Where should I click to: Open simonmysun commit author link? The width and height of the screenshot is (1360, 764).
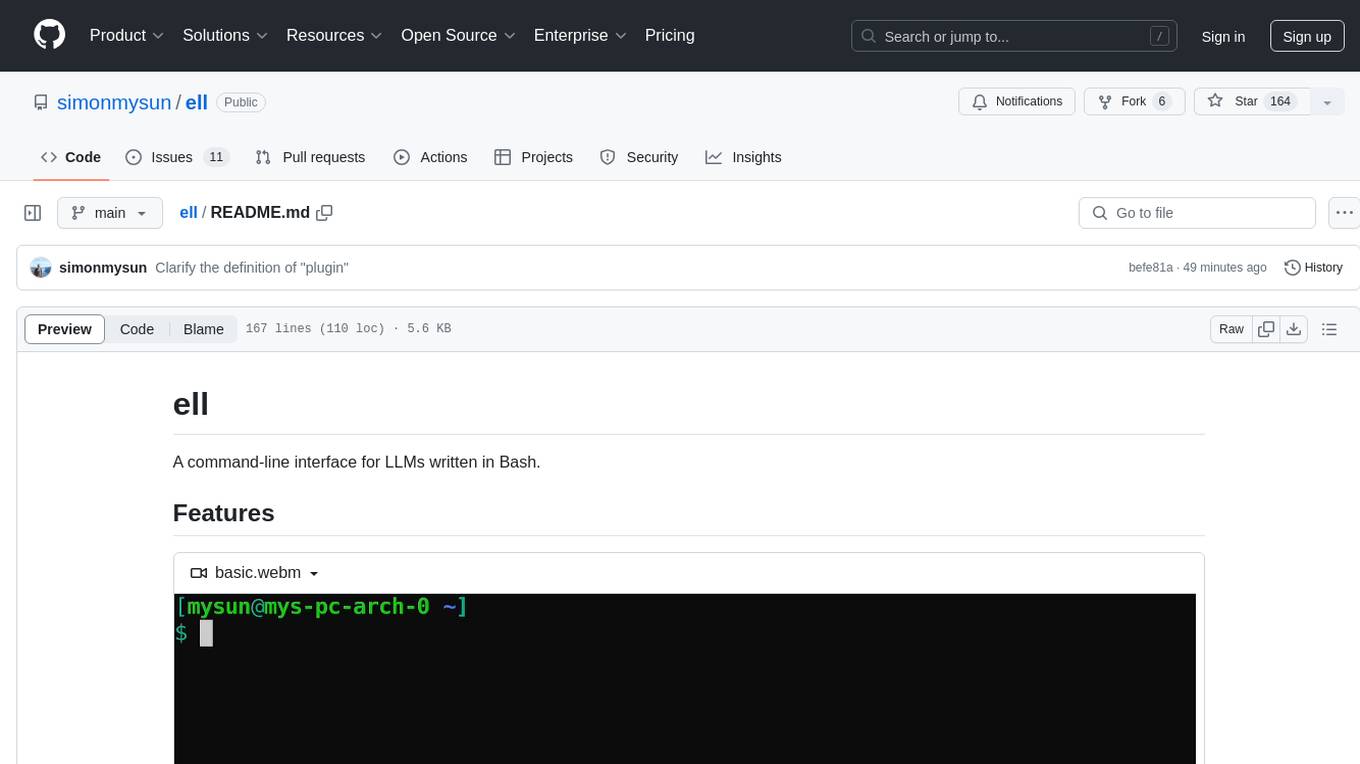point(103,268)
